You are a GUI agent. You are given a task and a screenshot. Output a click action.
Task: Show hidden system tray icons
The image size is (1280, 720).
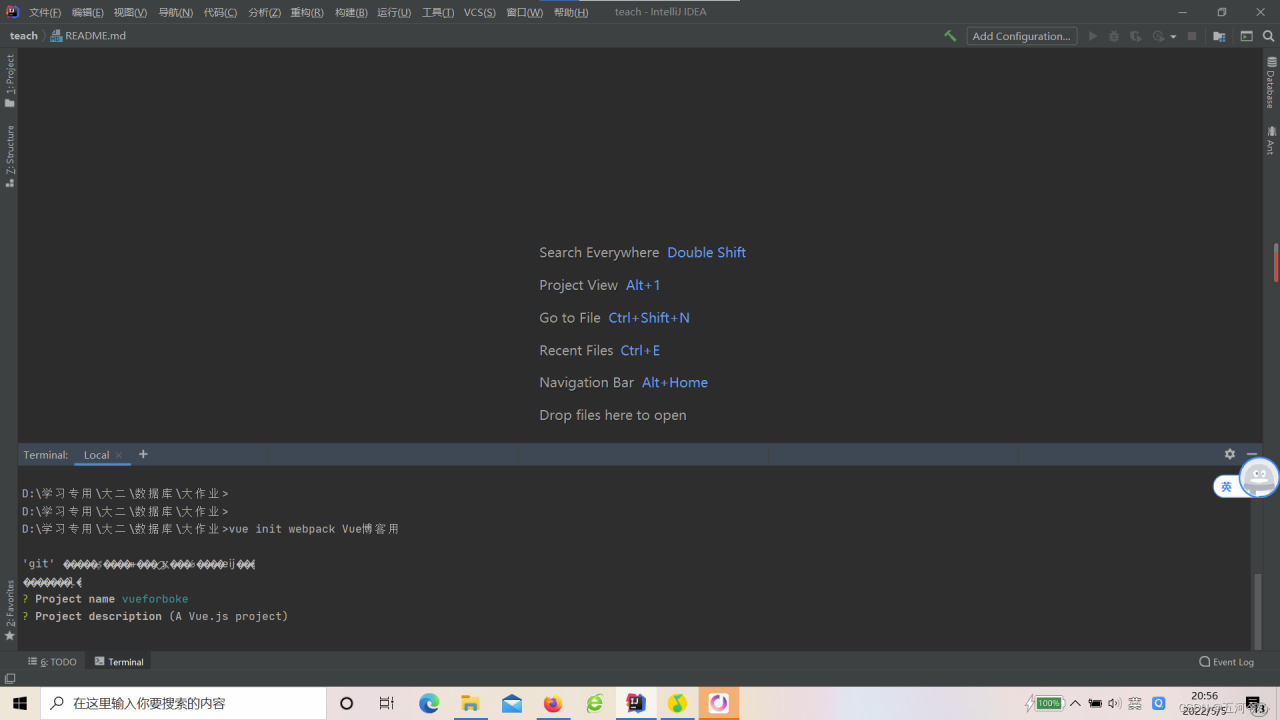pos(1075,703)
